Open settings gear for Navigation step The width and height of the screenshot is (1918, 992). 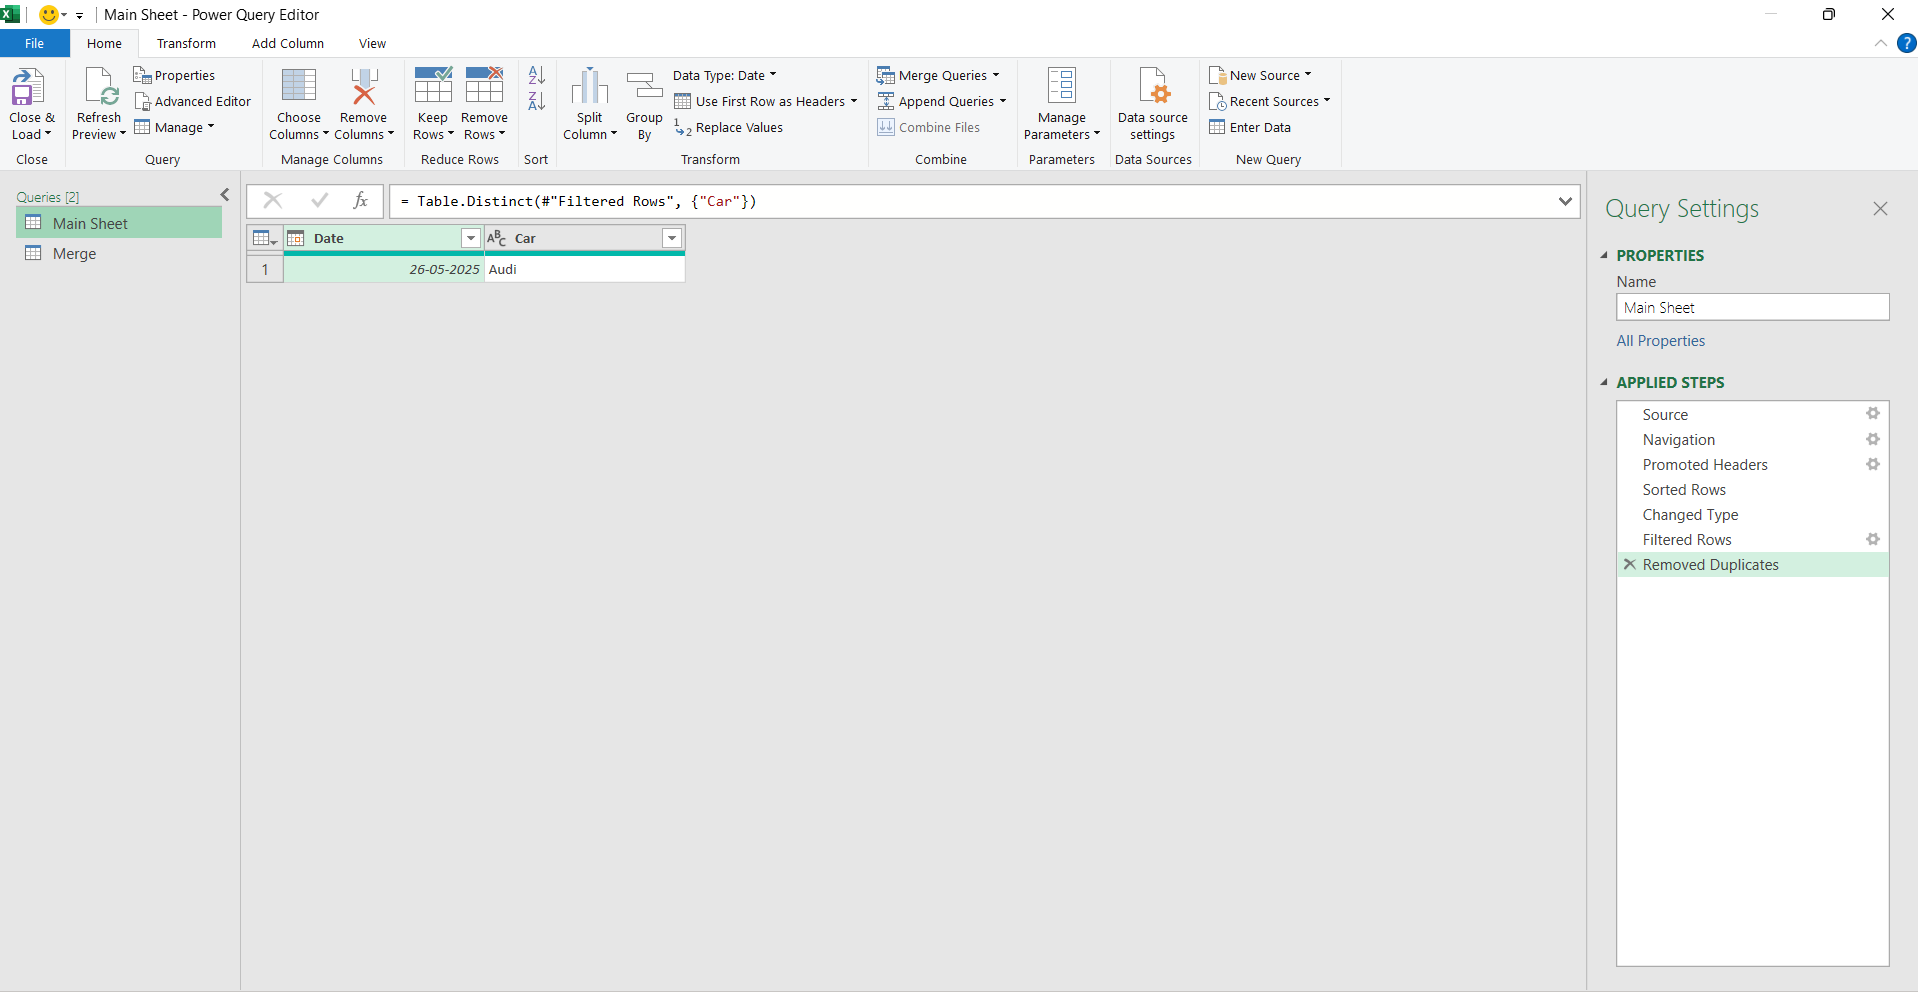tap(1873, 439)
